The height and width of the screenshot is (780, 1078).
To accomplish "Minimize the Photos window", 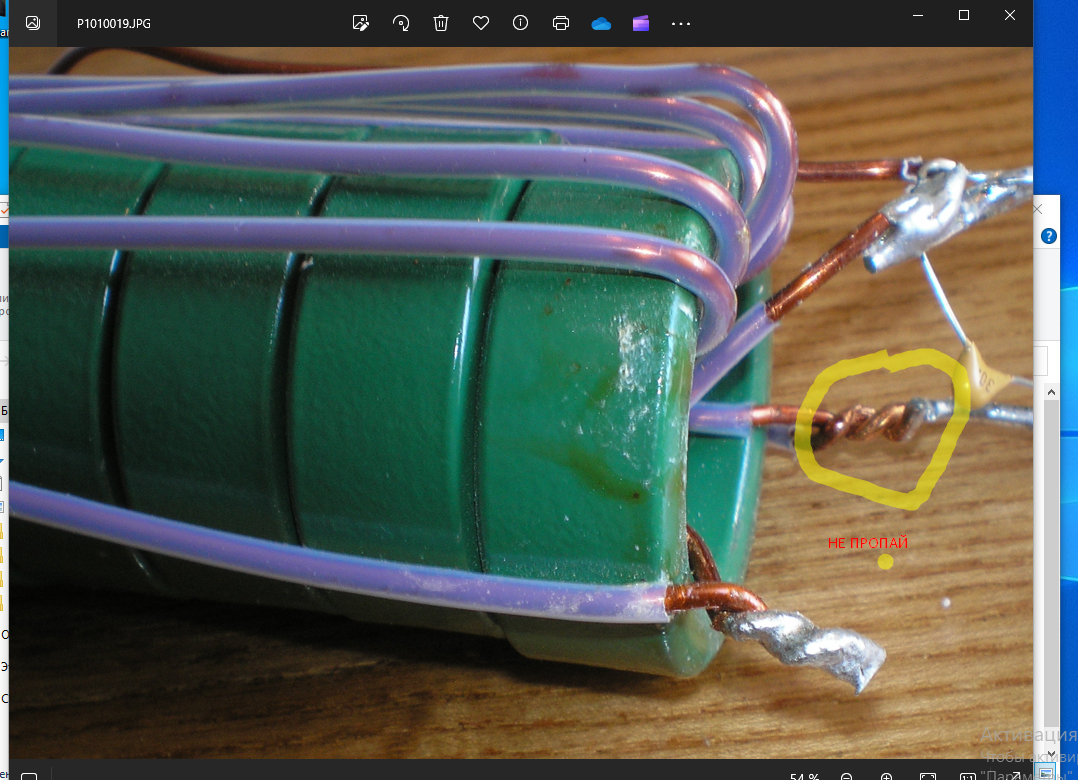I will click(918, 15).
